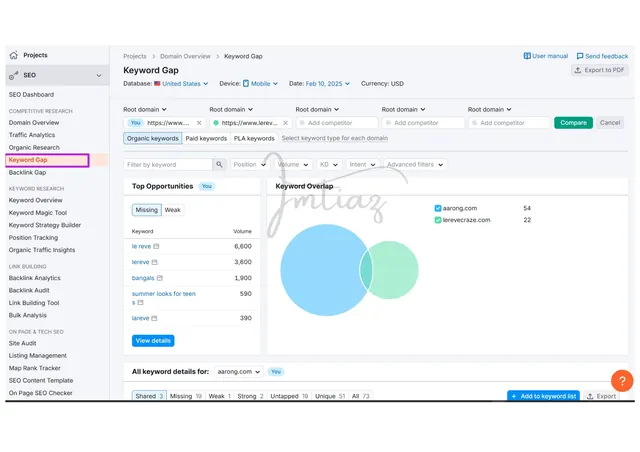Go to Domain Overview breadcrumb

point(185,56)
